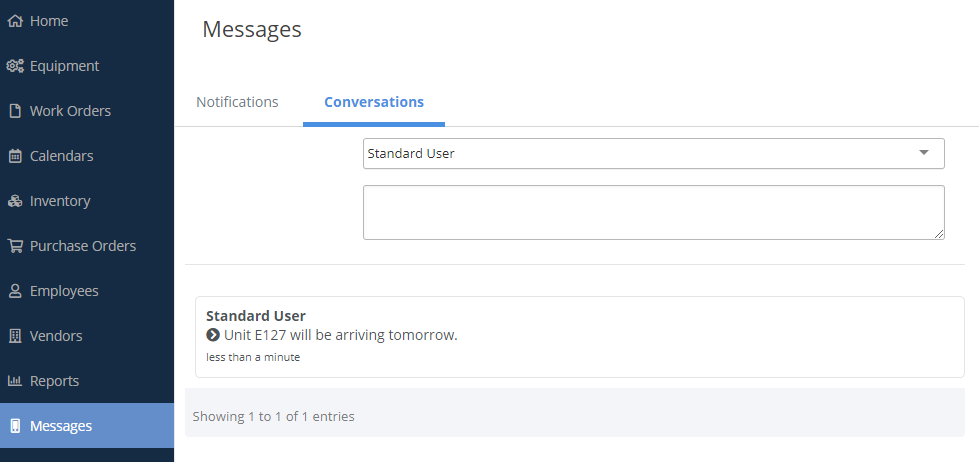Click the Vendors building icon

click(15, 336)
